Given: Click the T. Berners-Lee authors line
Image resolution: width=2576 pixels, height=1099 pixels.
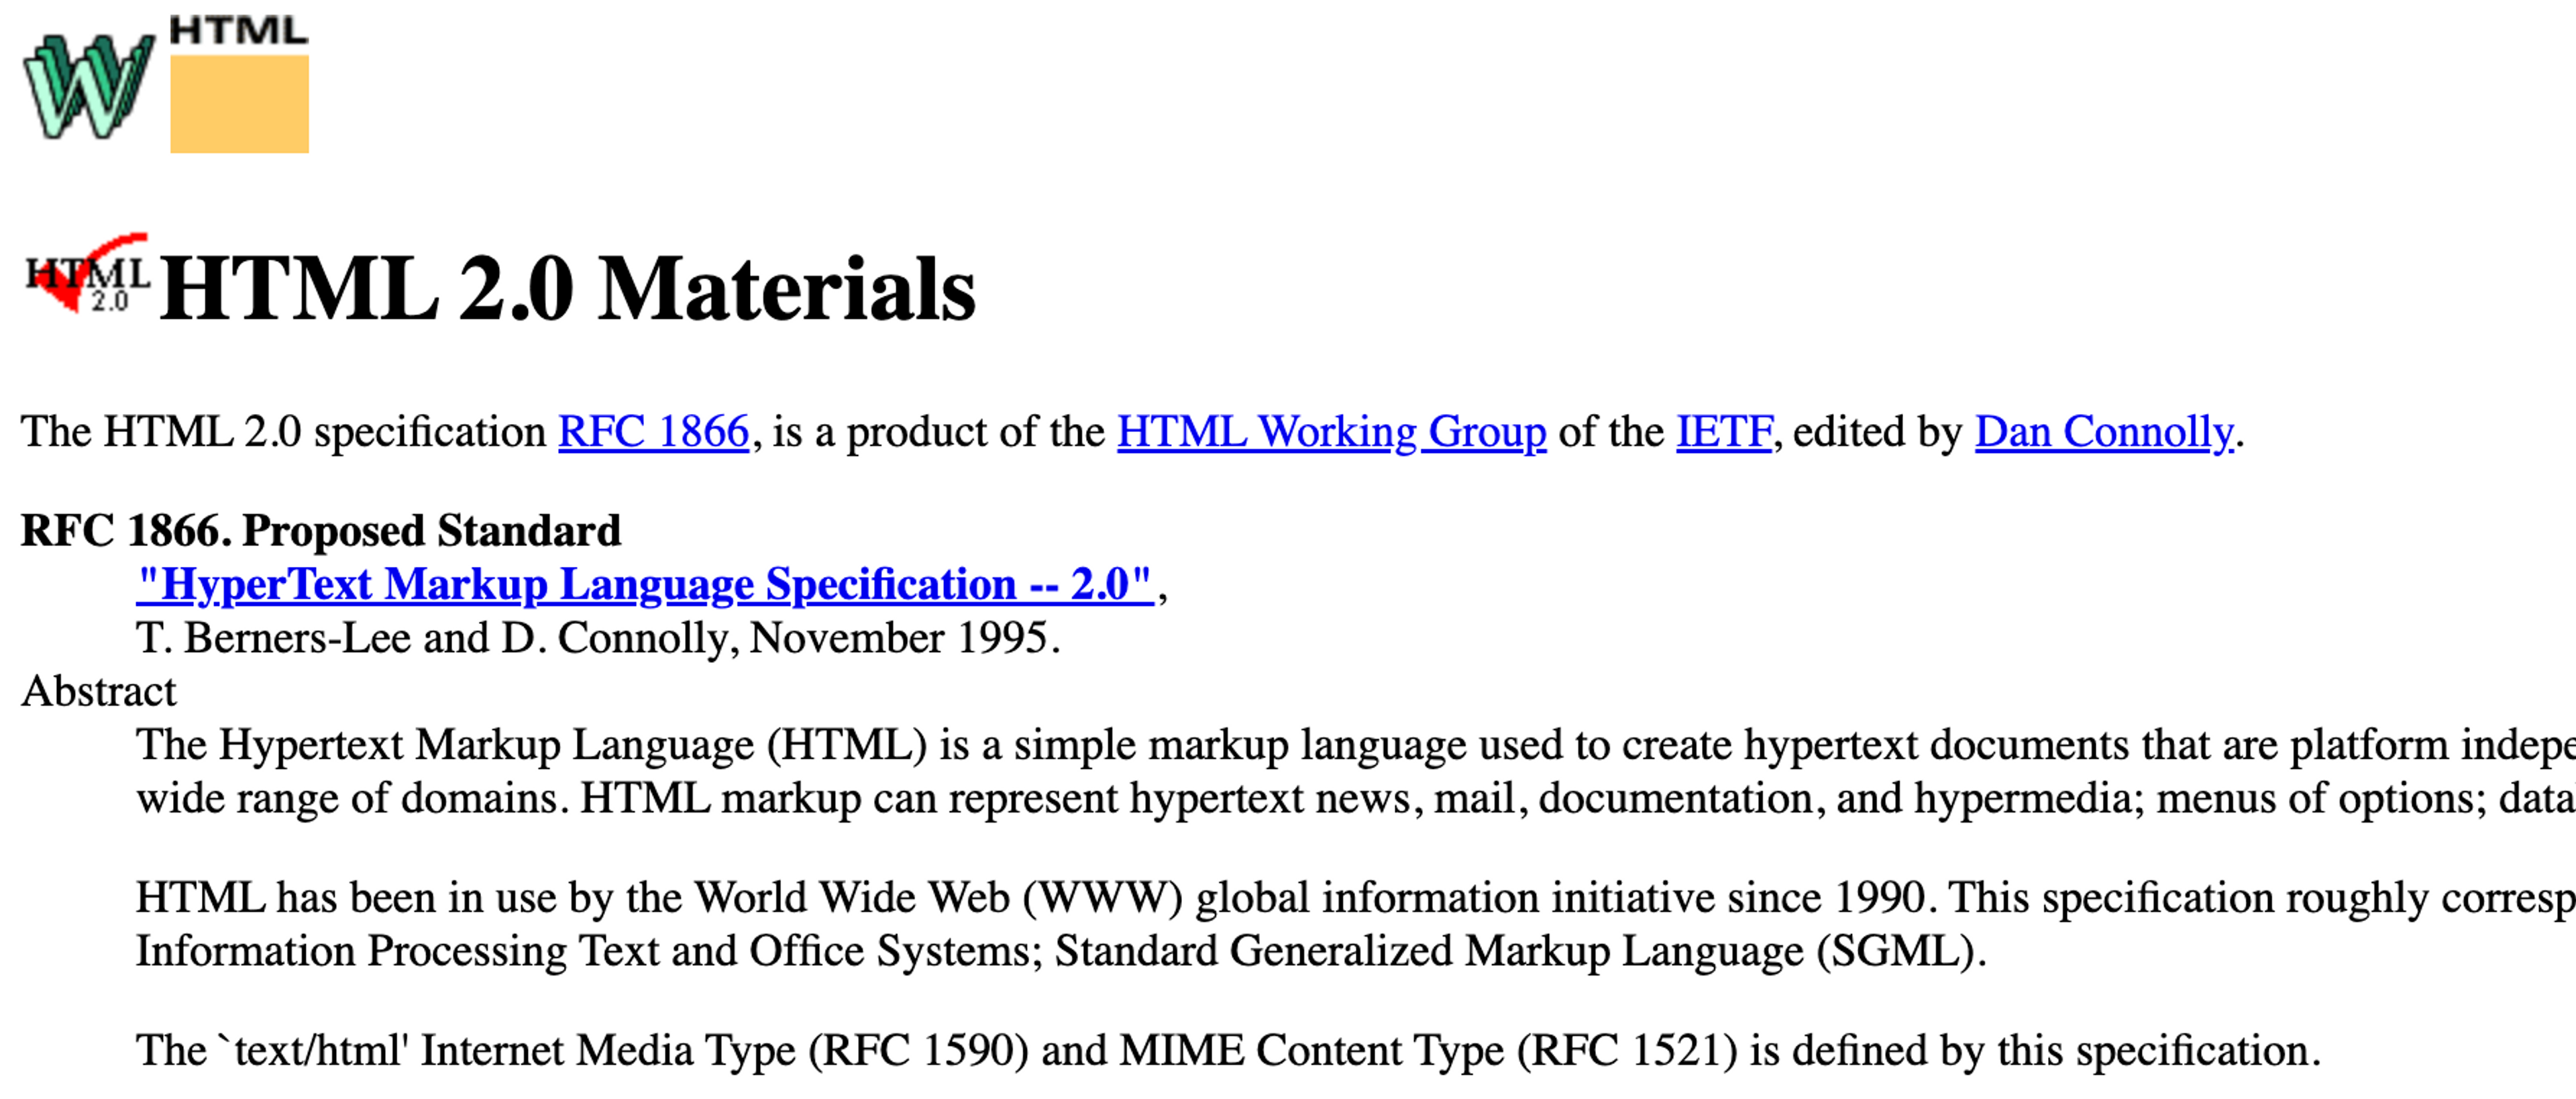Looking at the screenshot, I should pyautogui.click(x=597, y=638).
